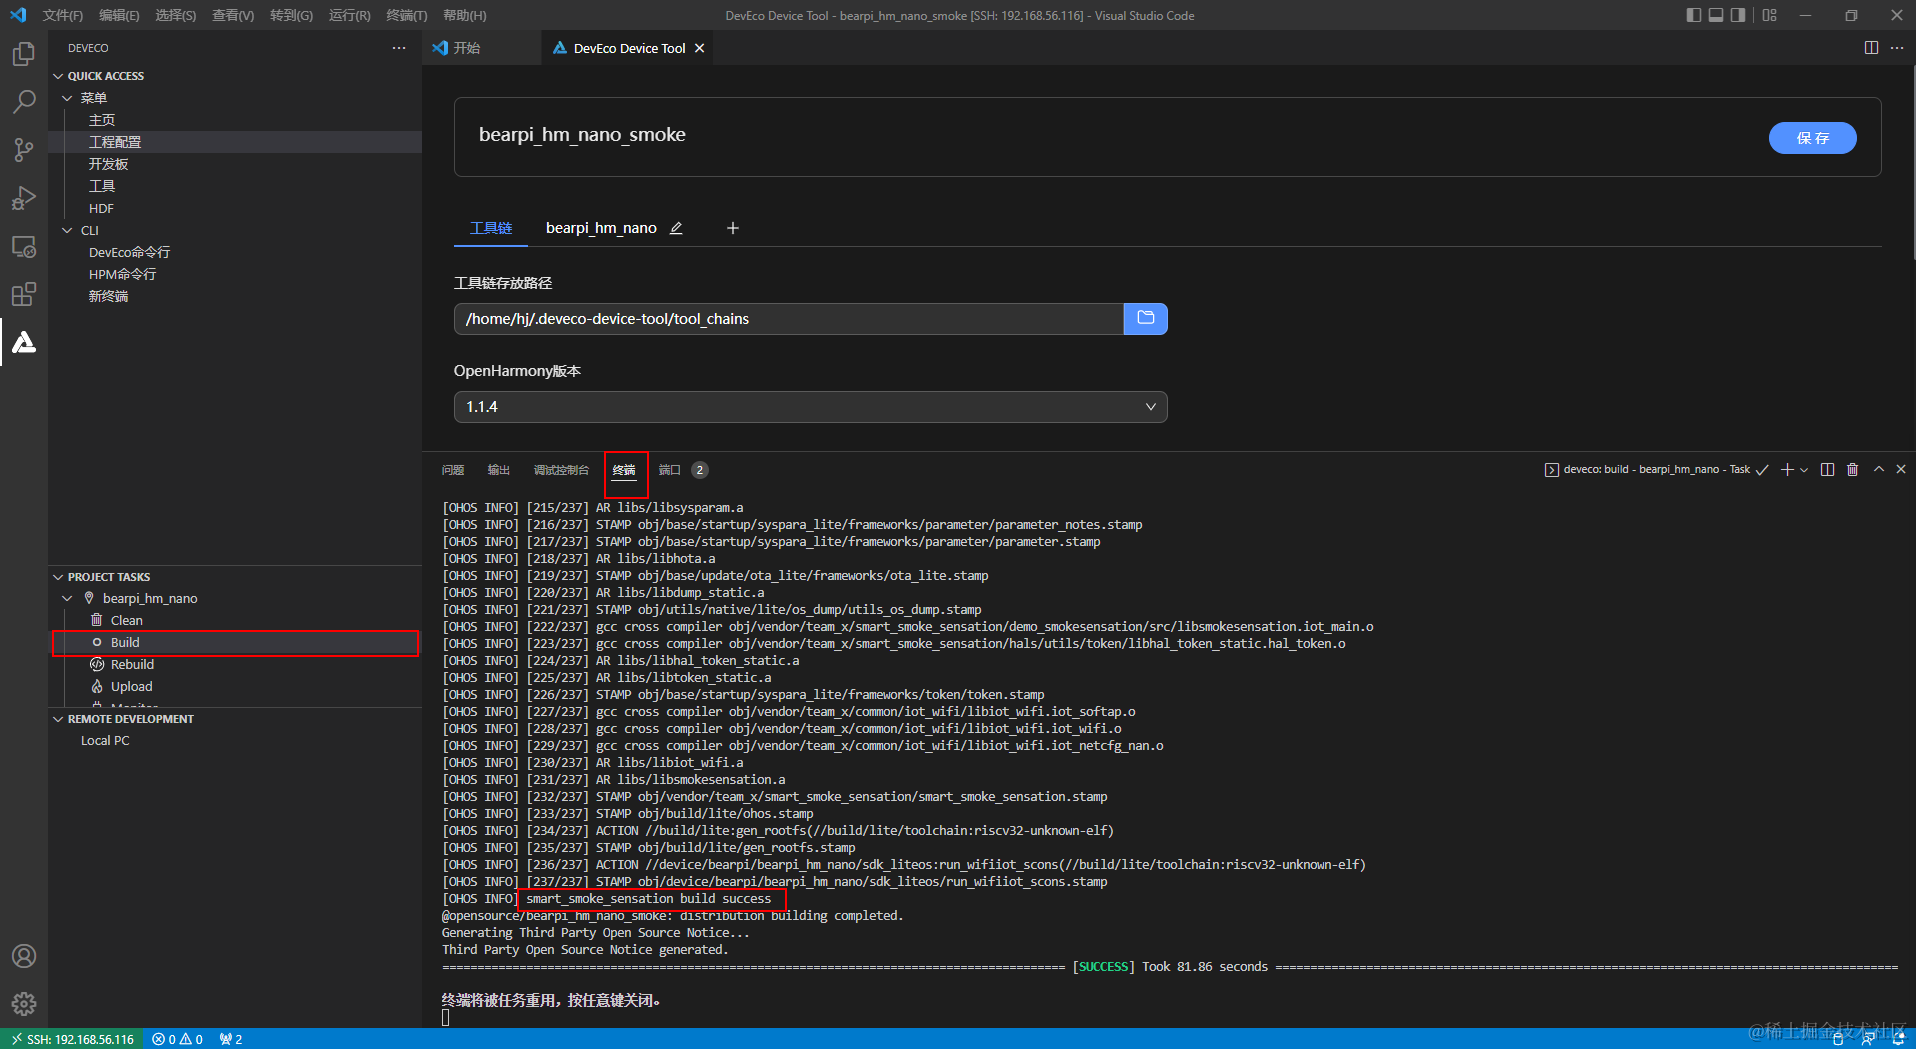Split the terminal panel
The image size is (1916, 1049).
pos(1827,469)
